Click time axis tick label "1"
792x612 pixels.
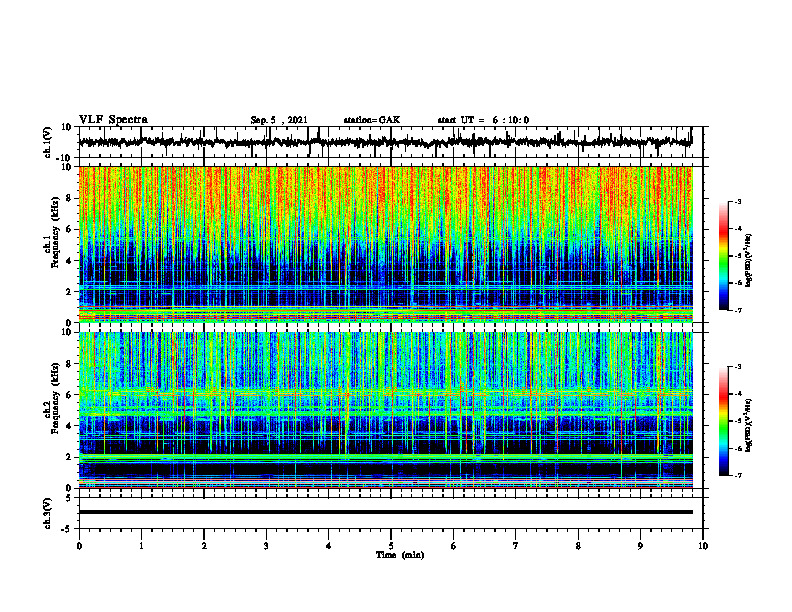coord(141,546)
